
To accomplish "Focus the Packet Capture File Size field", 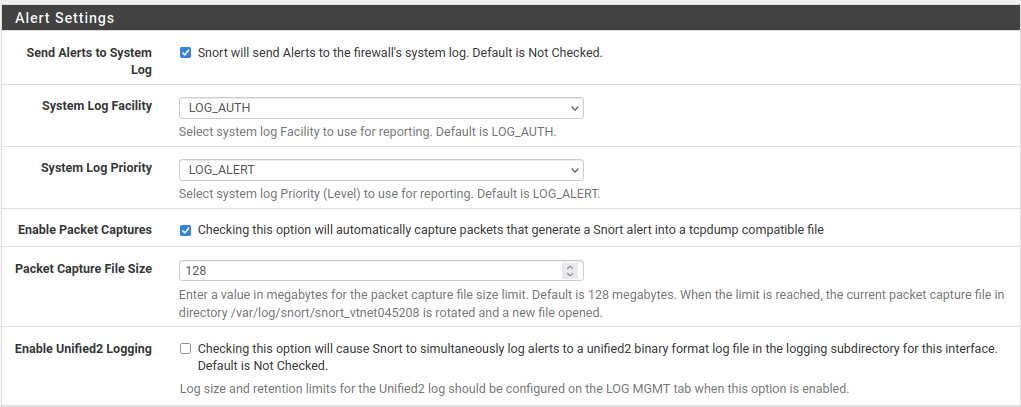I will tap(370, 271).
